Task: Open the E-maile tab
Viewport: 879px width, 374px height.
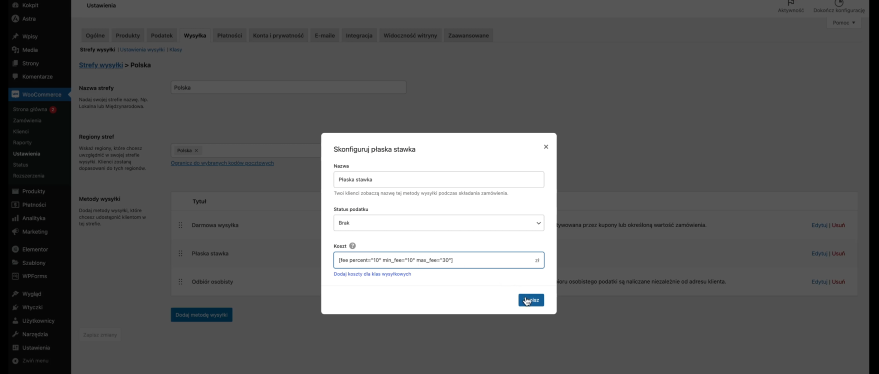Action: [325, 35]
